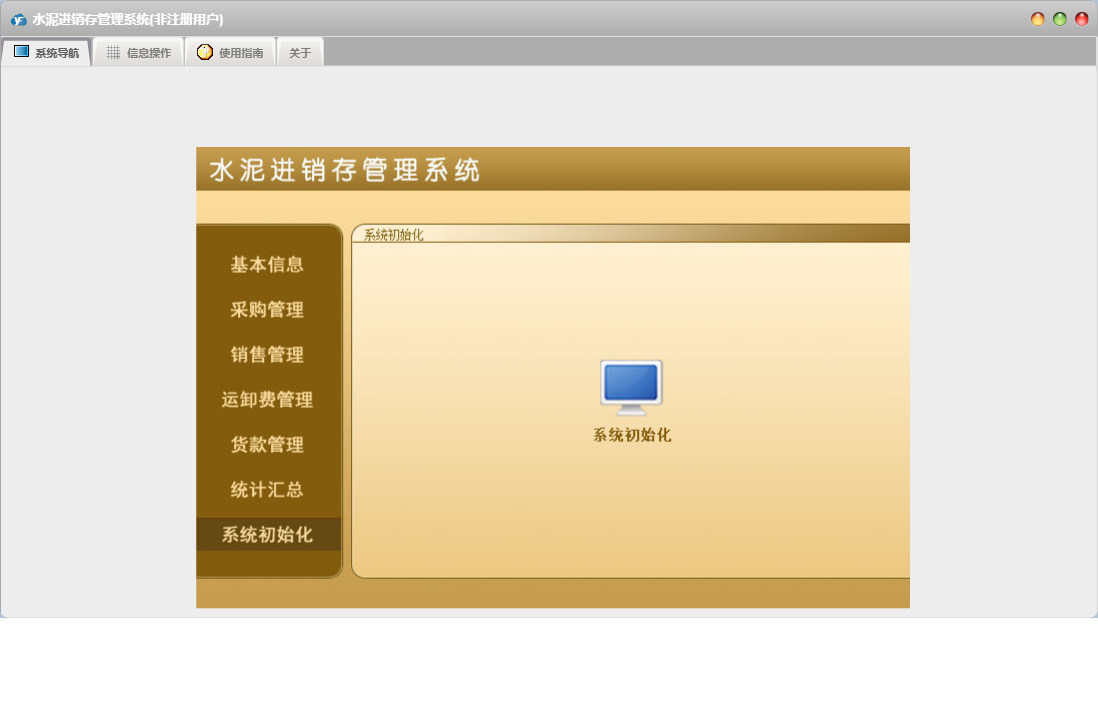Click the 使用指南 yellow badge icon
The height and width of the screenshot is (719, 1098).
tap(204, 52)
